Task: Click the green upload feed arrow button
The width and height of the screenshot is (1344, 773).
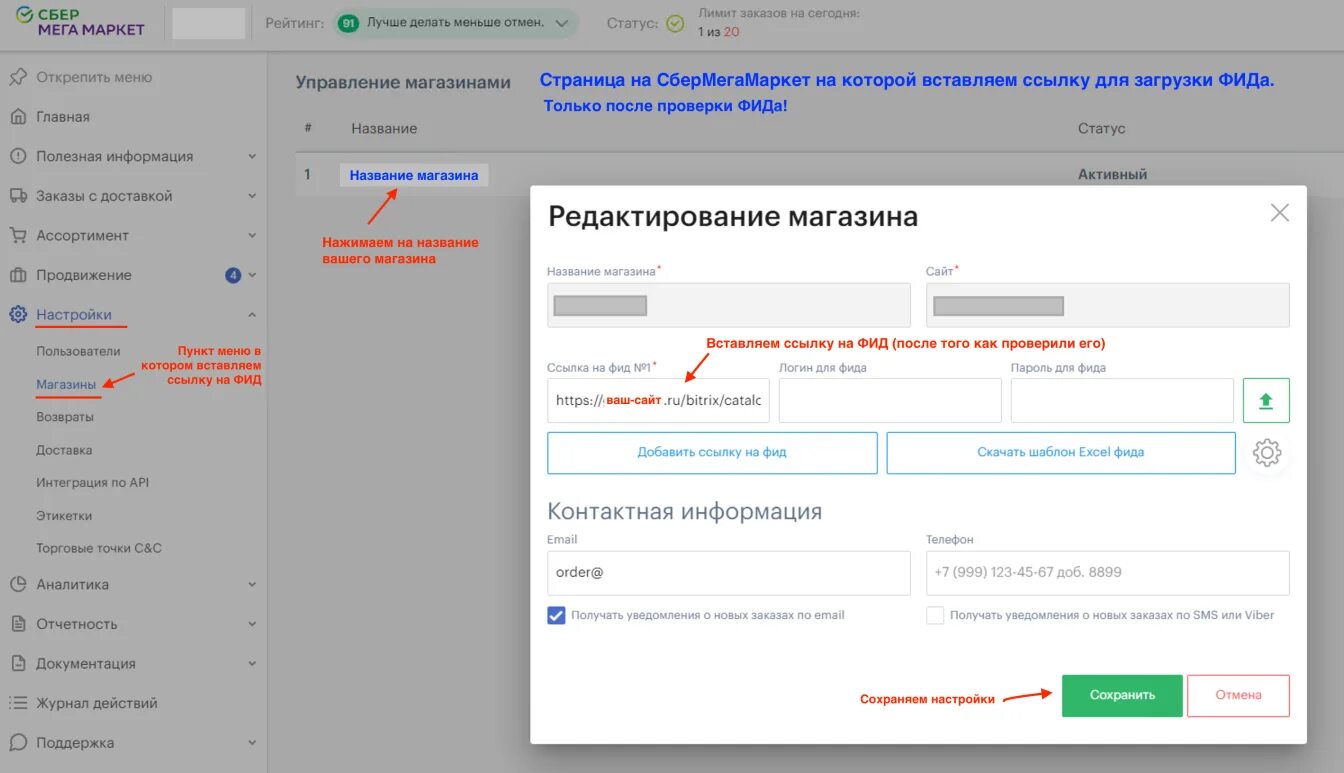Action: pyautogui.click(x=1266, y=401)
